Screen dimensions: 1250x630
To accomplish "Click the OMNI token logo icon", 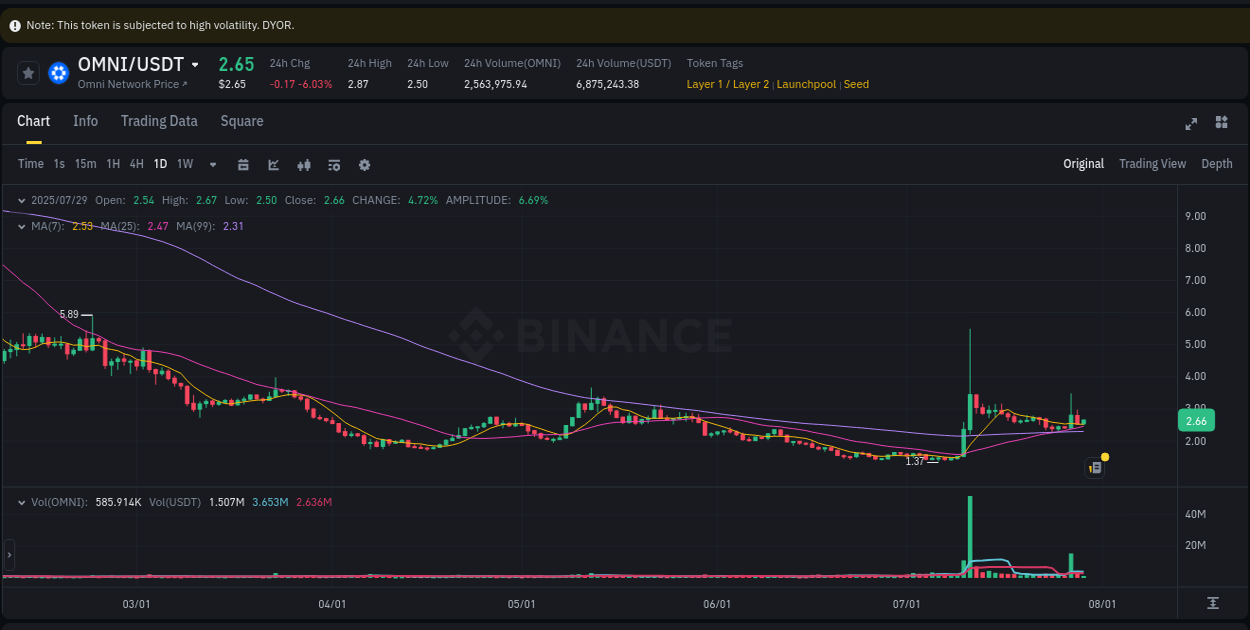I will coord(58,72).
